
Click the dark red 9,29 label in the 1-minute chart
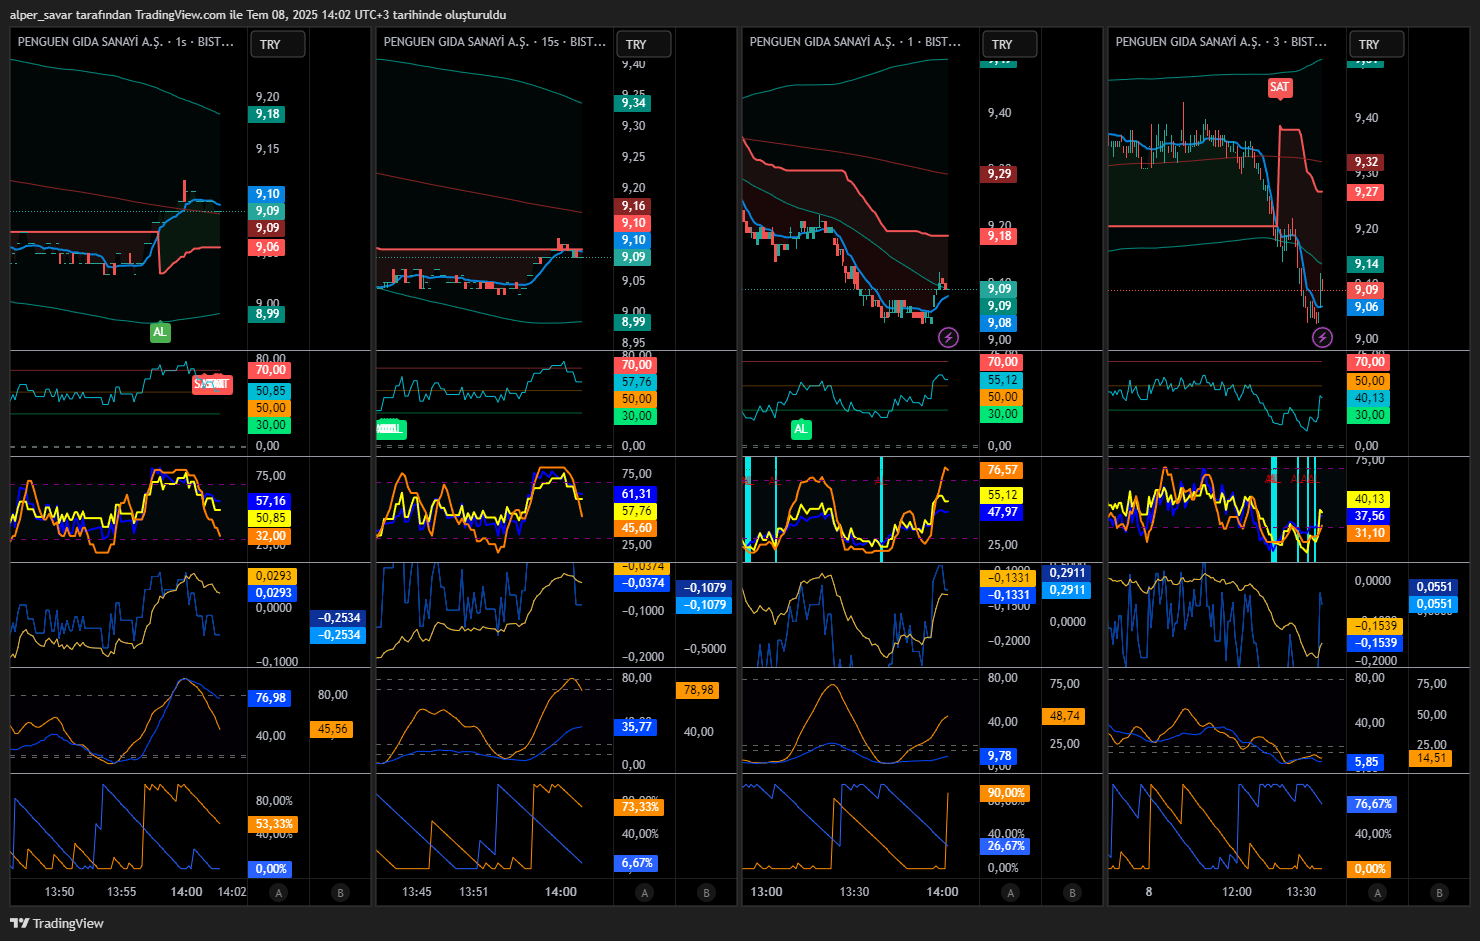pos(999,174)
